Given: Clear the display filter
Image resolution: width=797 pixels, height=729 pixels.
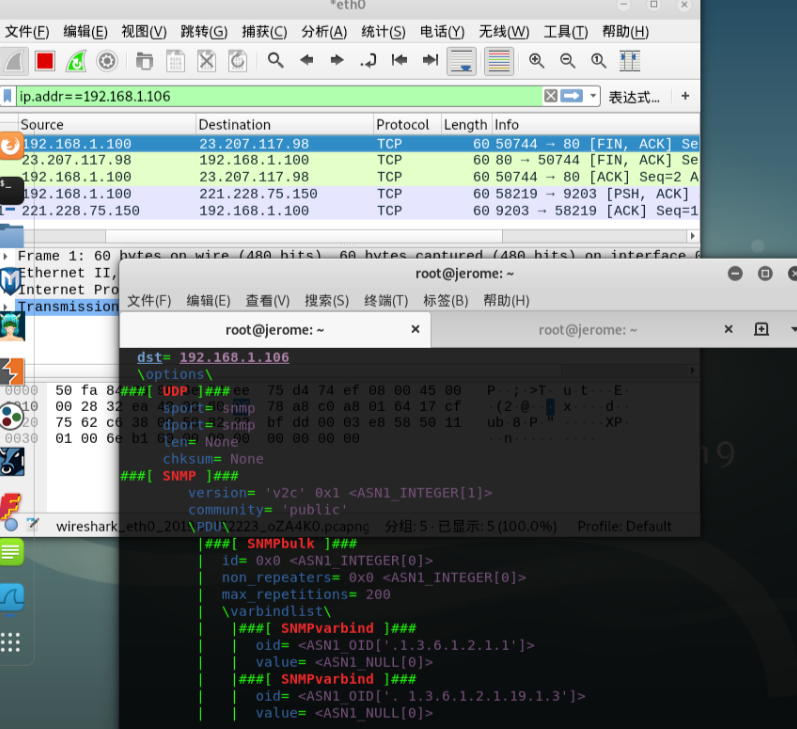Looking at the screenshot, I should (550, 96).
